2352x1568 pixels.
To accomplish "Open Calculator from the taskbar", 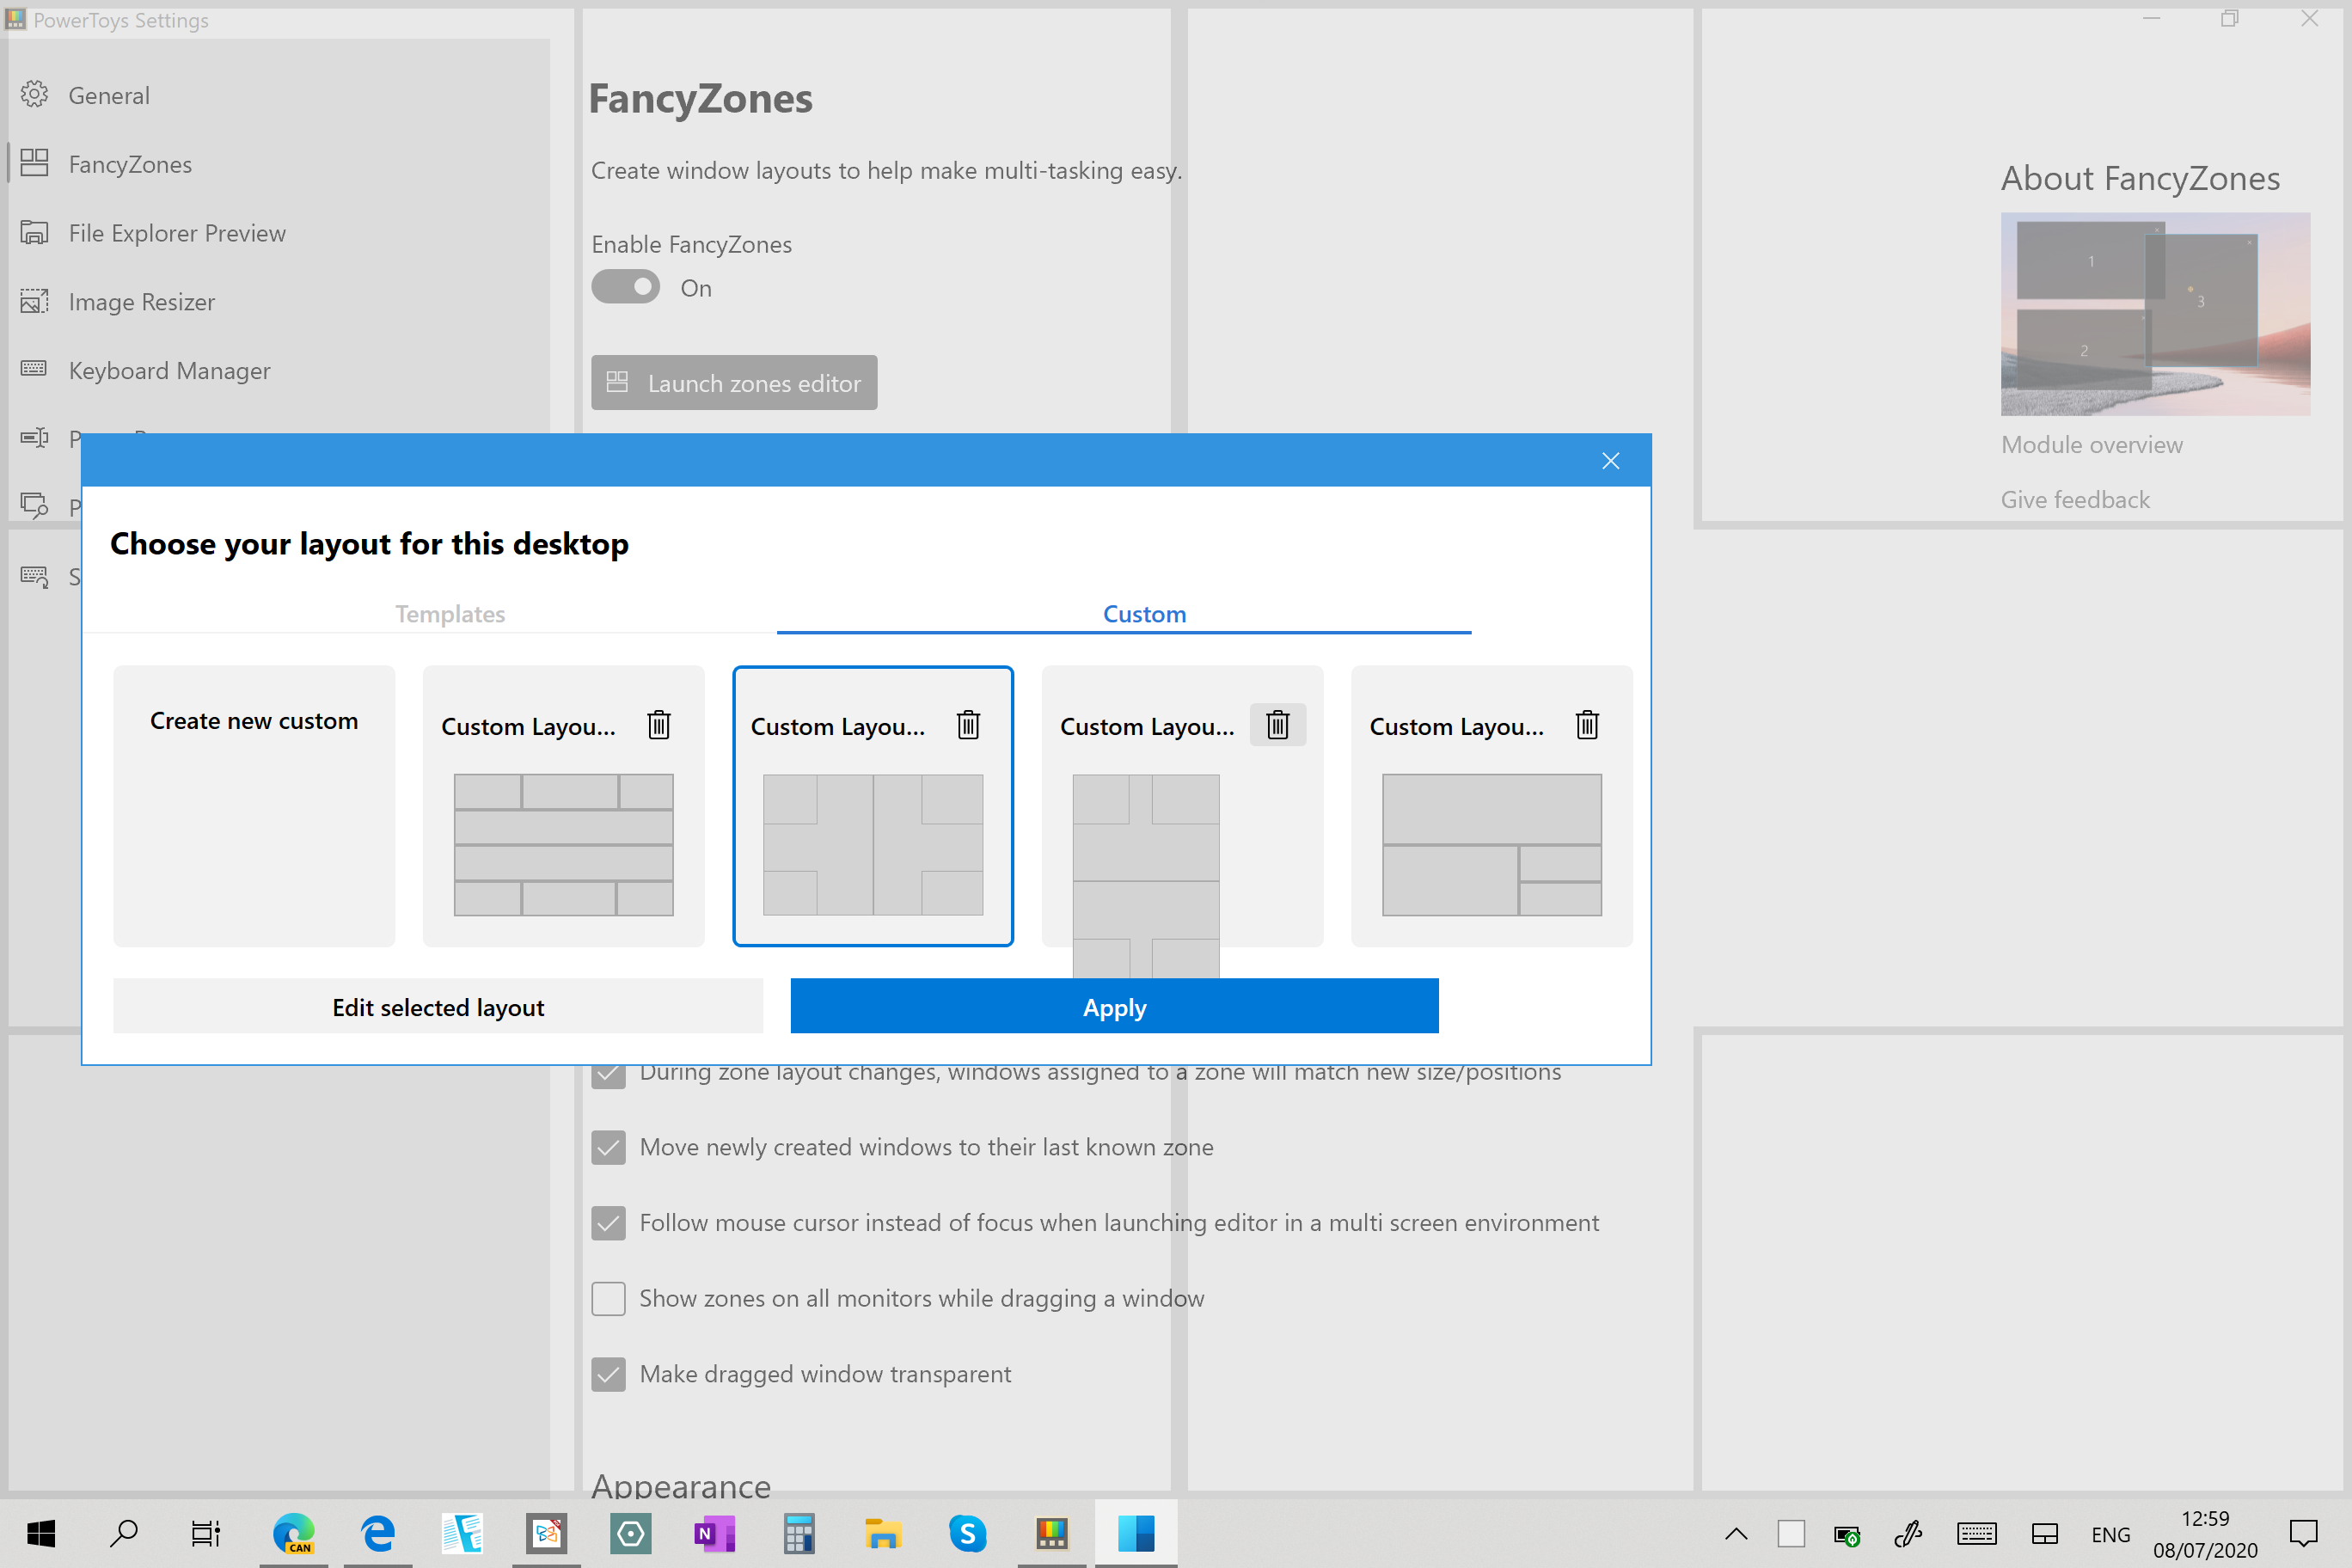I will coord(798,1533).
